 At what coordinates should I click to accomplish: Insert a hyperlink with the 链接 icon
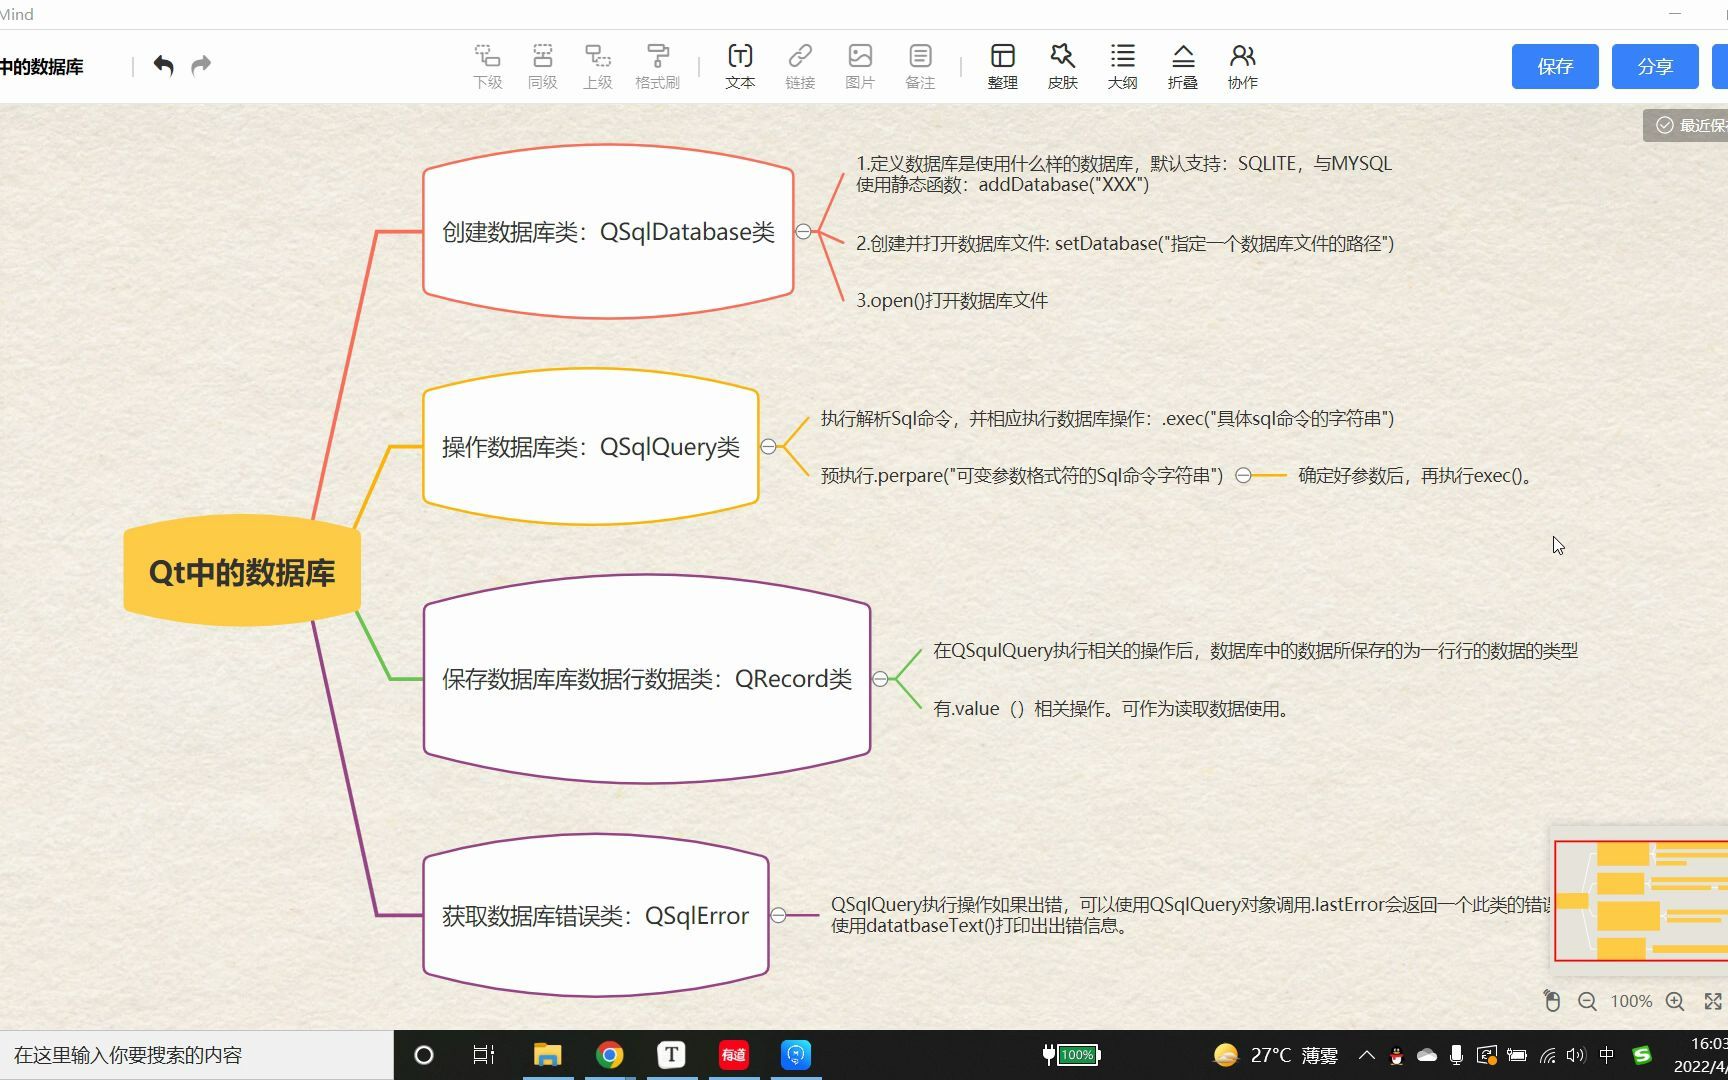(800, 65)
